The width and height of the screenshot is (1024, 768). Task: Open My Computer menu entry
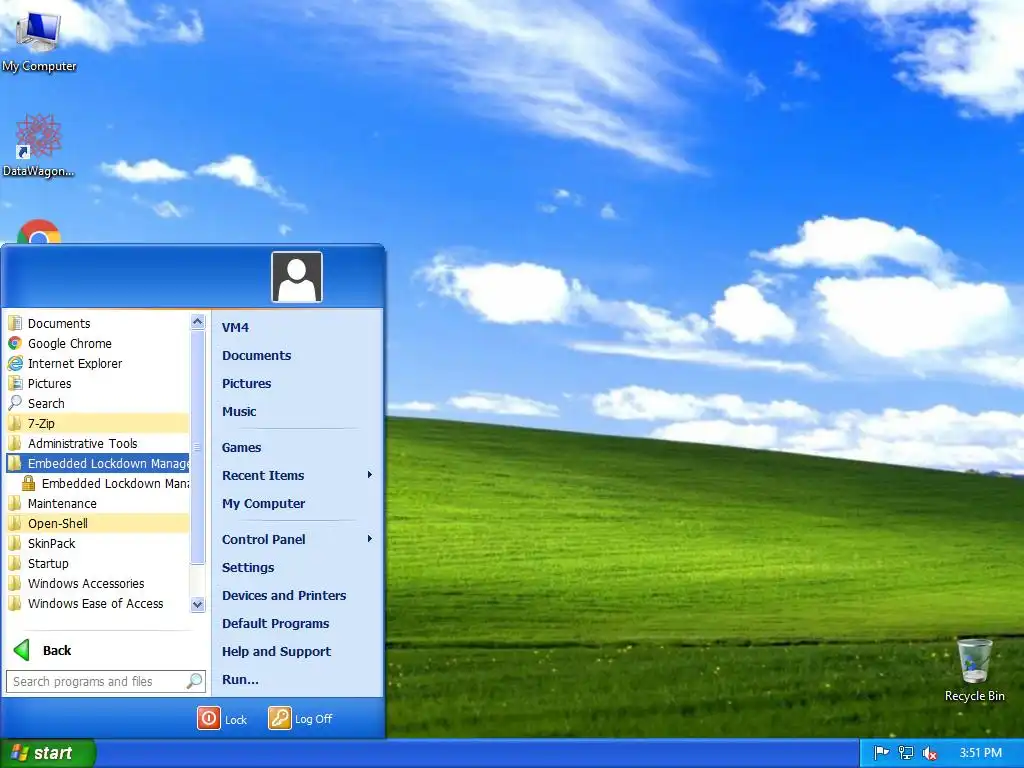pyautogui.click(x=263, y=504)
